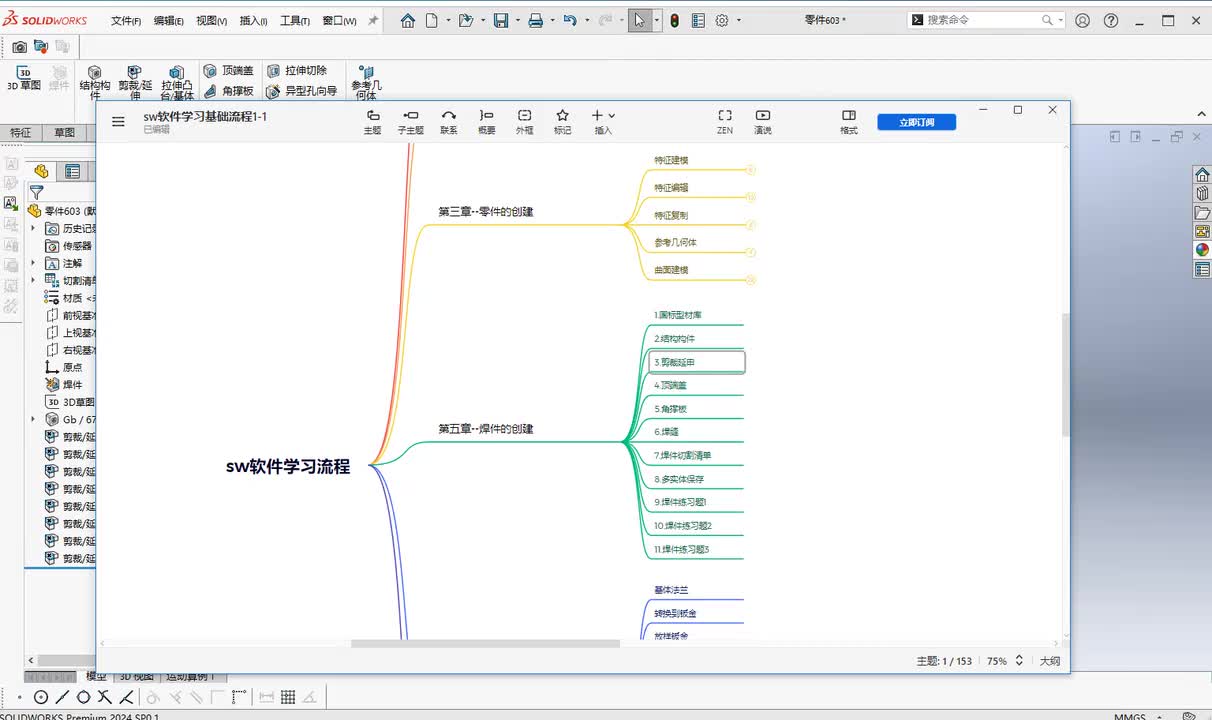Image resolution: width=1212 pixels, height=720 pixels.
Task: Toggle the 格式 format panel
Action: point(849,122)
